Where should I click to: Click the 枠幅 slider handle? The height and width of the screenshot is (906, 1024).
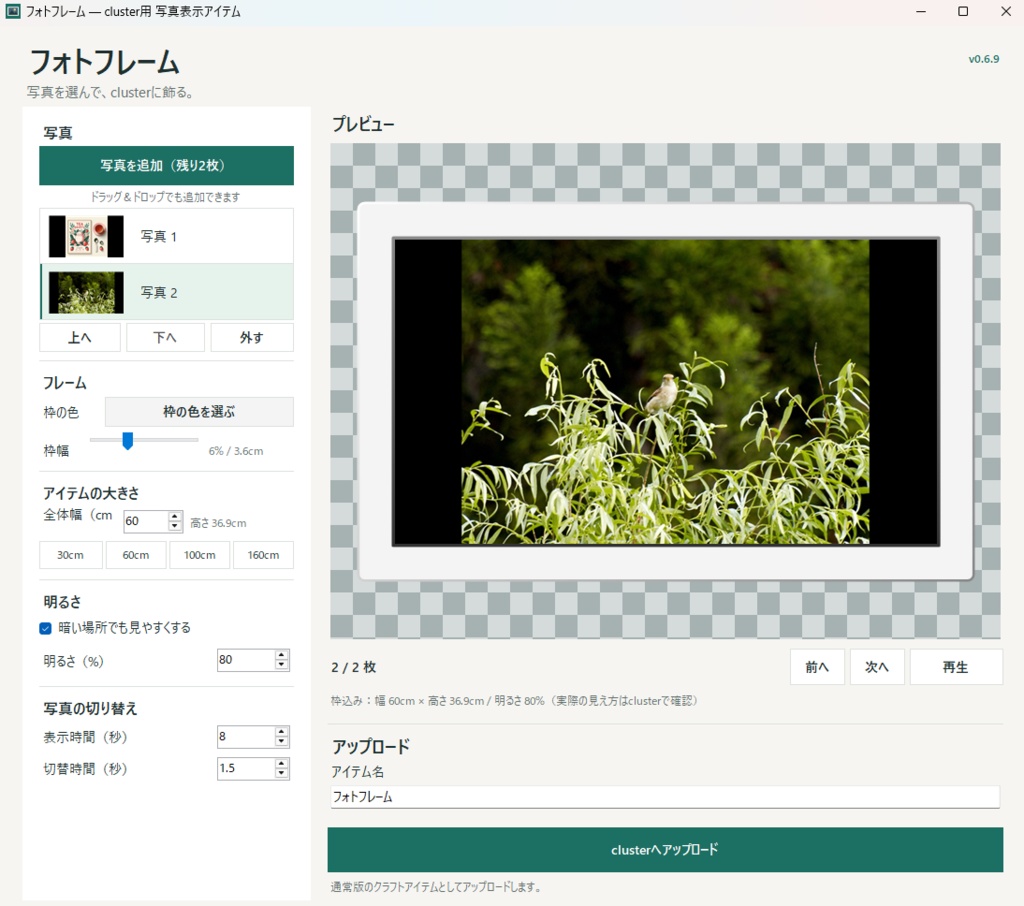click(128, 441)
